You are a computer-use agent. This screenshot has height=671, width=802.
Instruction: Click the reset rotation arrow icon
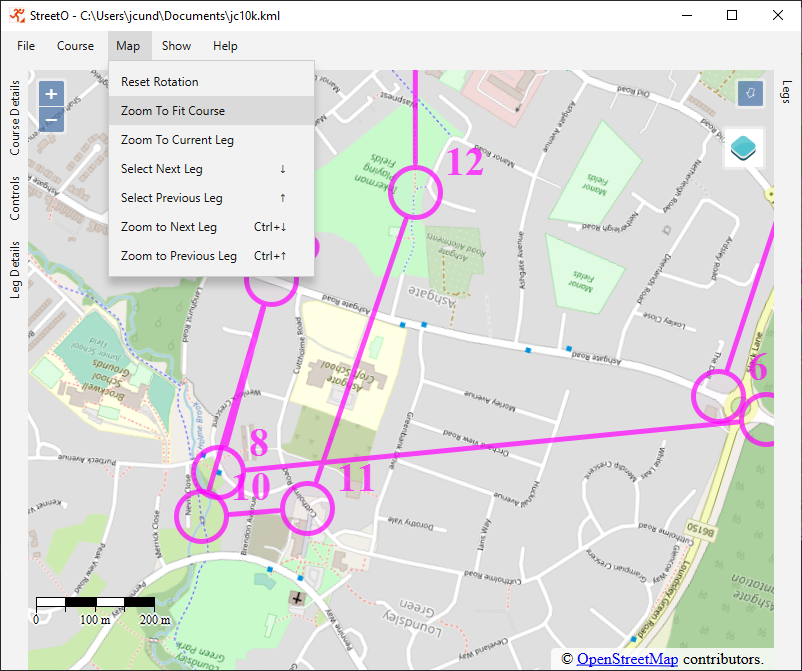[x=749, y=94]
